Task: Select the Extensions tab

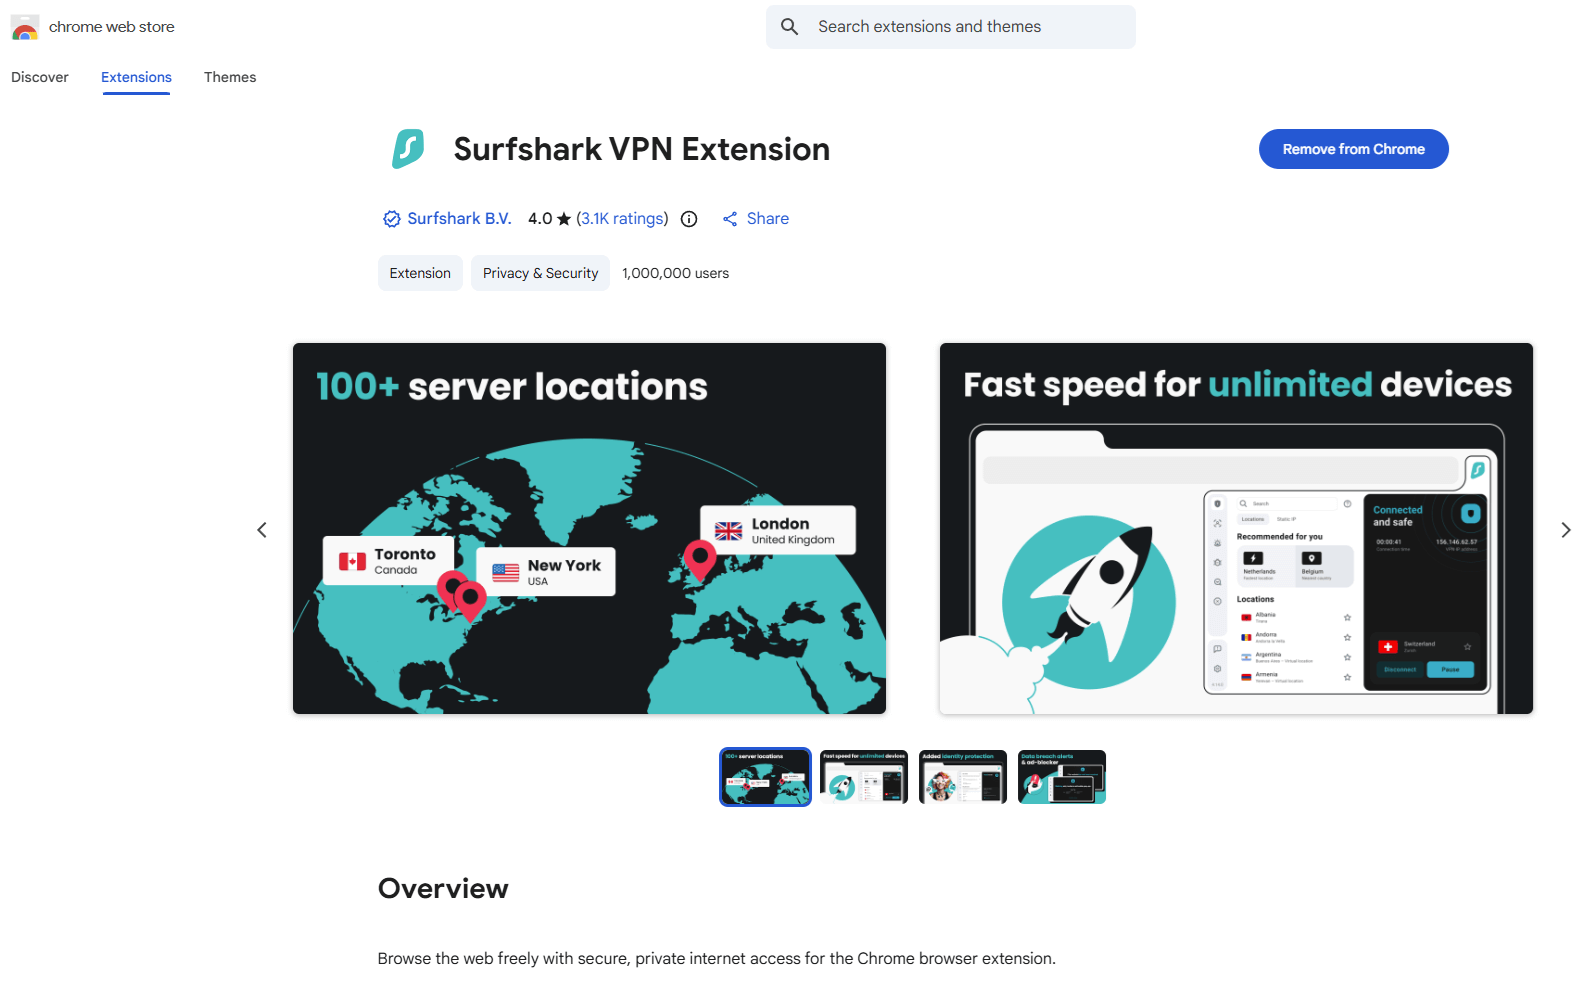Action: 136,77
